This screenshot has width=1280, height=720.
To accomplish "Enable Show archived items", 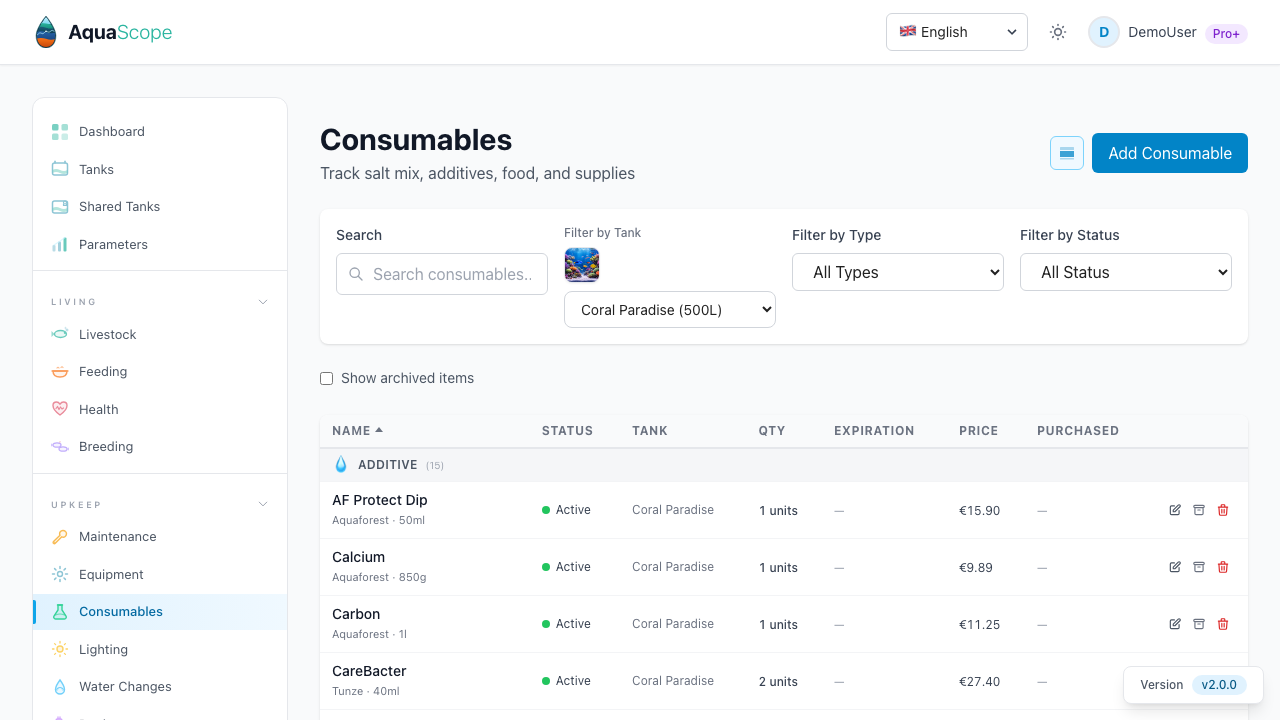I will pyautogui.click(x=326, y=378).
